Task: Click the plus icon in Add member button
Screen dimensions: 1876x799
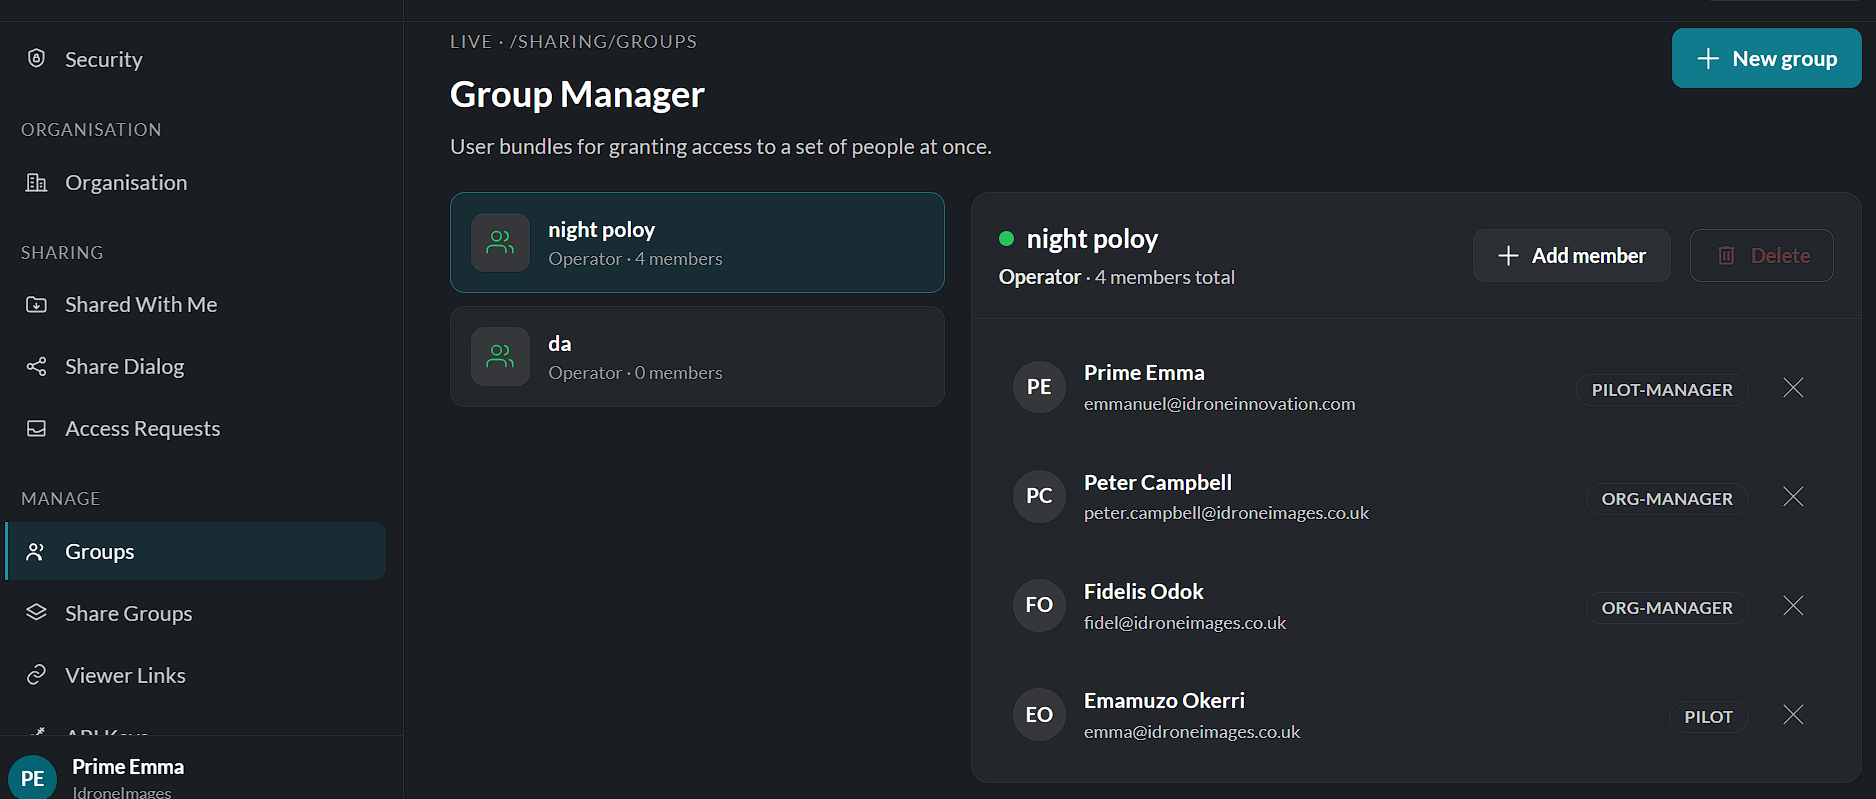Action: (x=1508, y=256)
